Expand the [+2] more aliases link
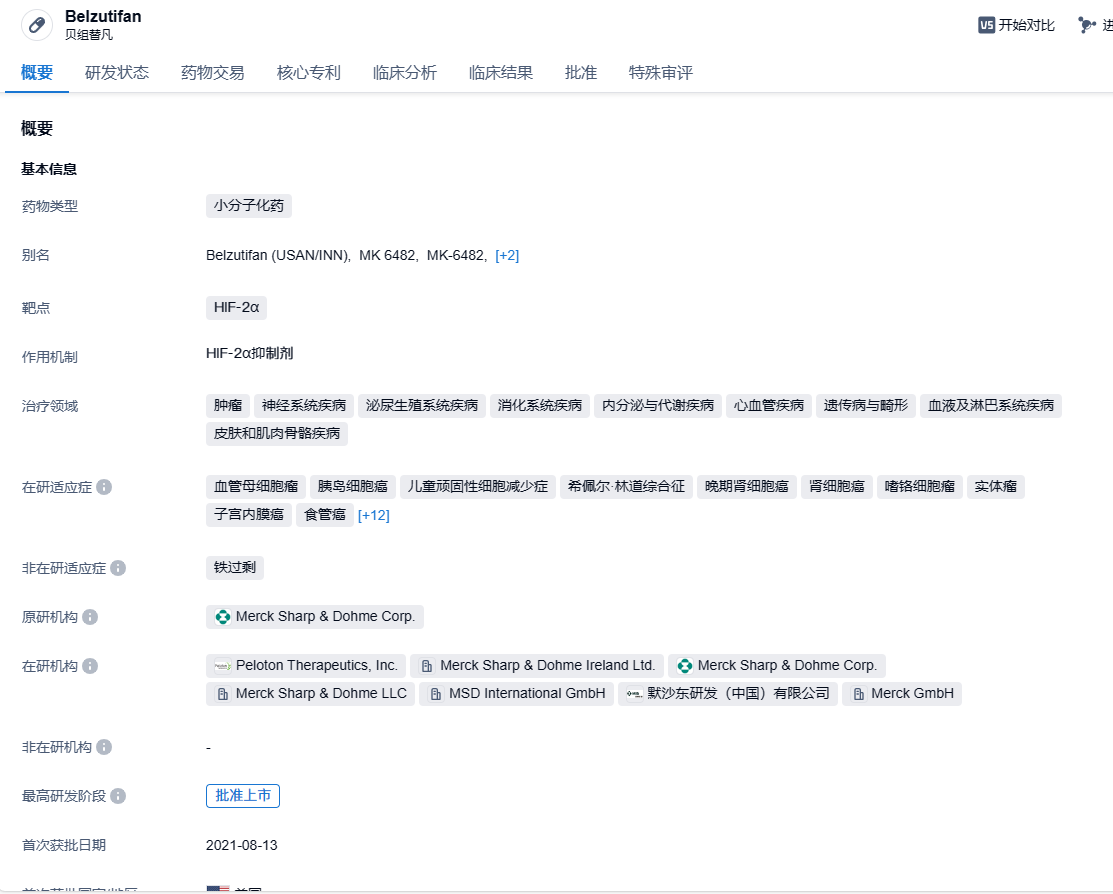This screenshot has width=1113, height=894. point(507,255)
